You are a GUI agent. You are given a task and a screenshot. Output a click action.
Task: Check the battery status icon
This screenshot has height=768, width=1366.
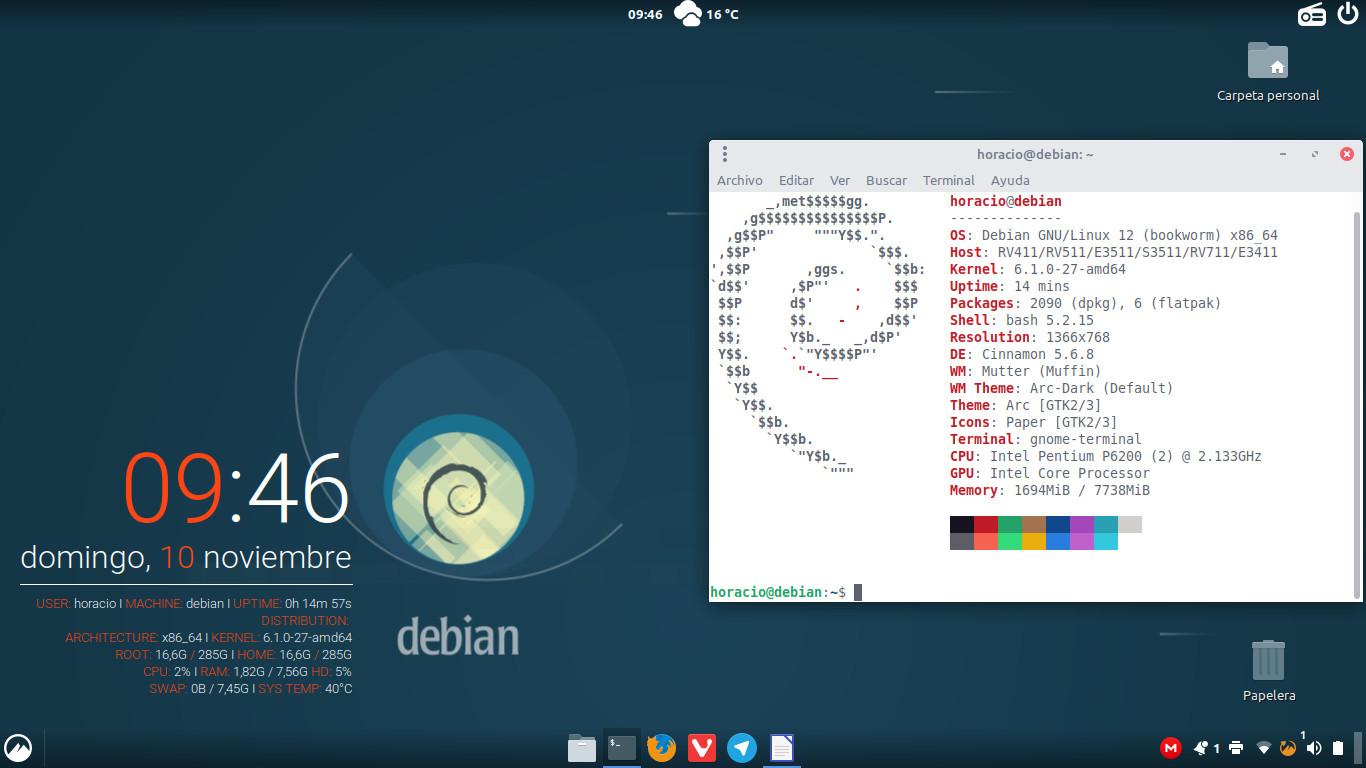pyautogui.click(x=1338, y=747)
